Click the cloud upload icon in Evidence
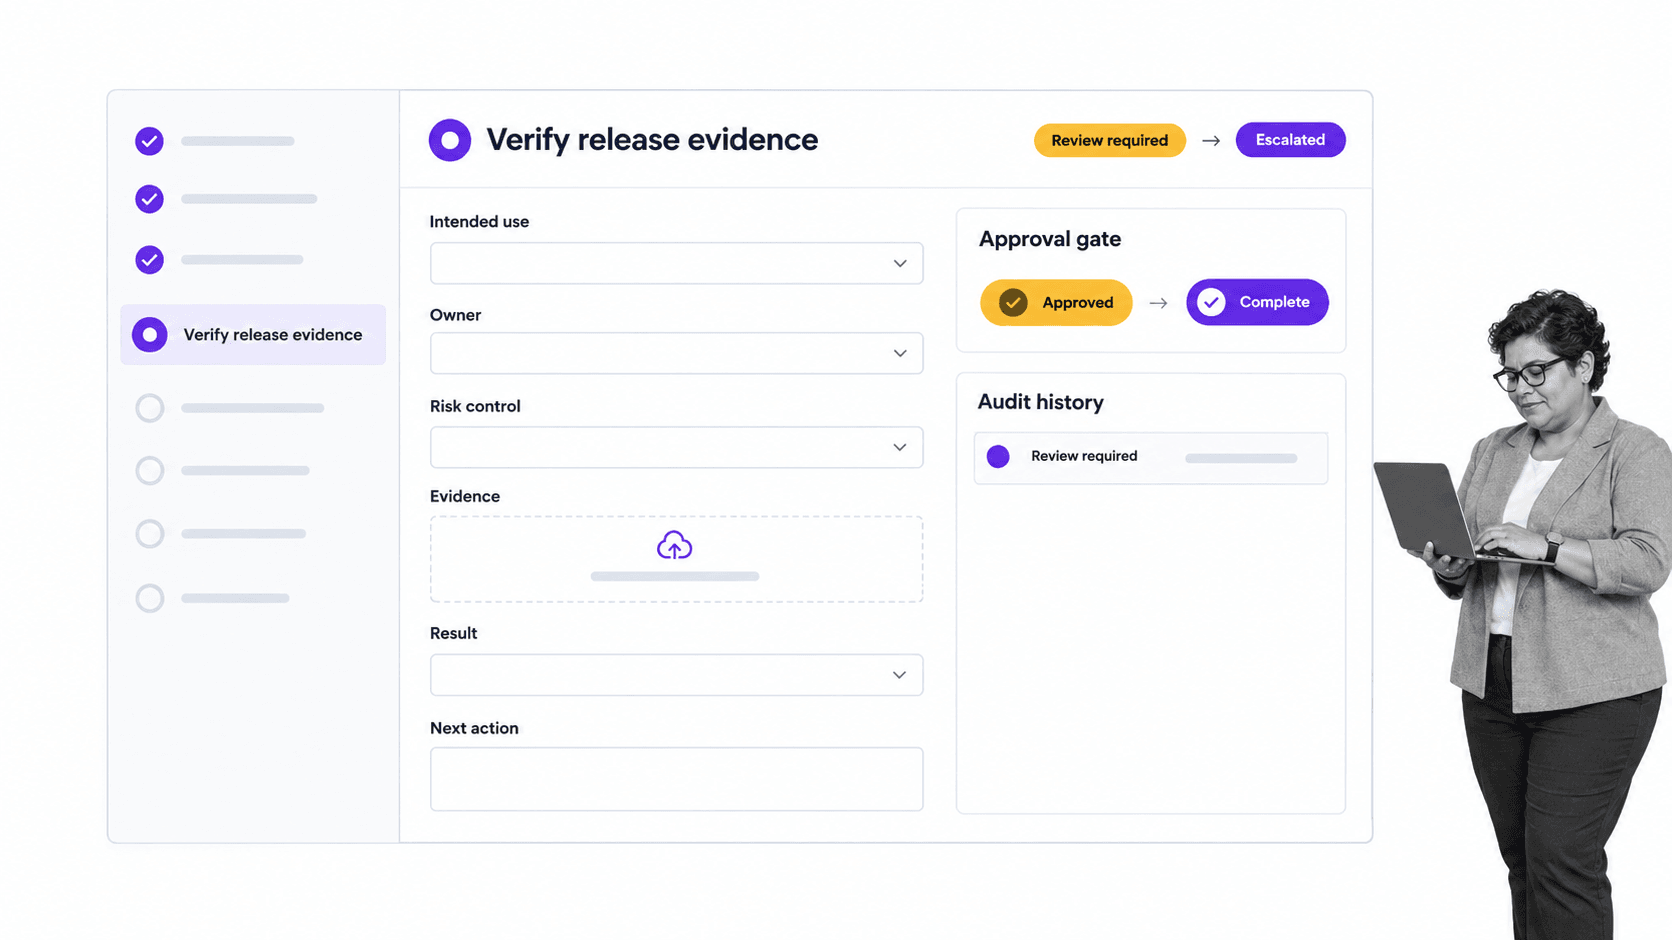The width and height of the screenshot is (1672, 940). pyautogui.click(x=675, y=545)
